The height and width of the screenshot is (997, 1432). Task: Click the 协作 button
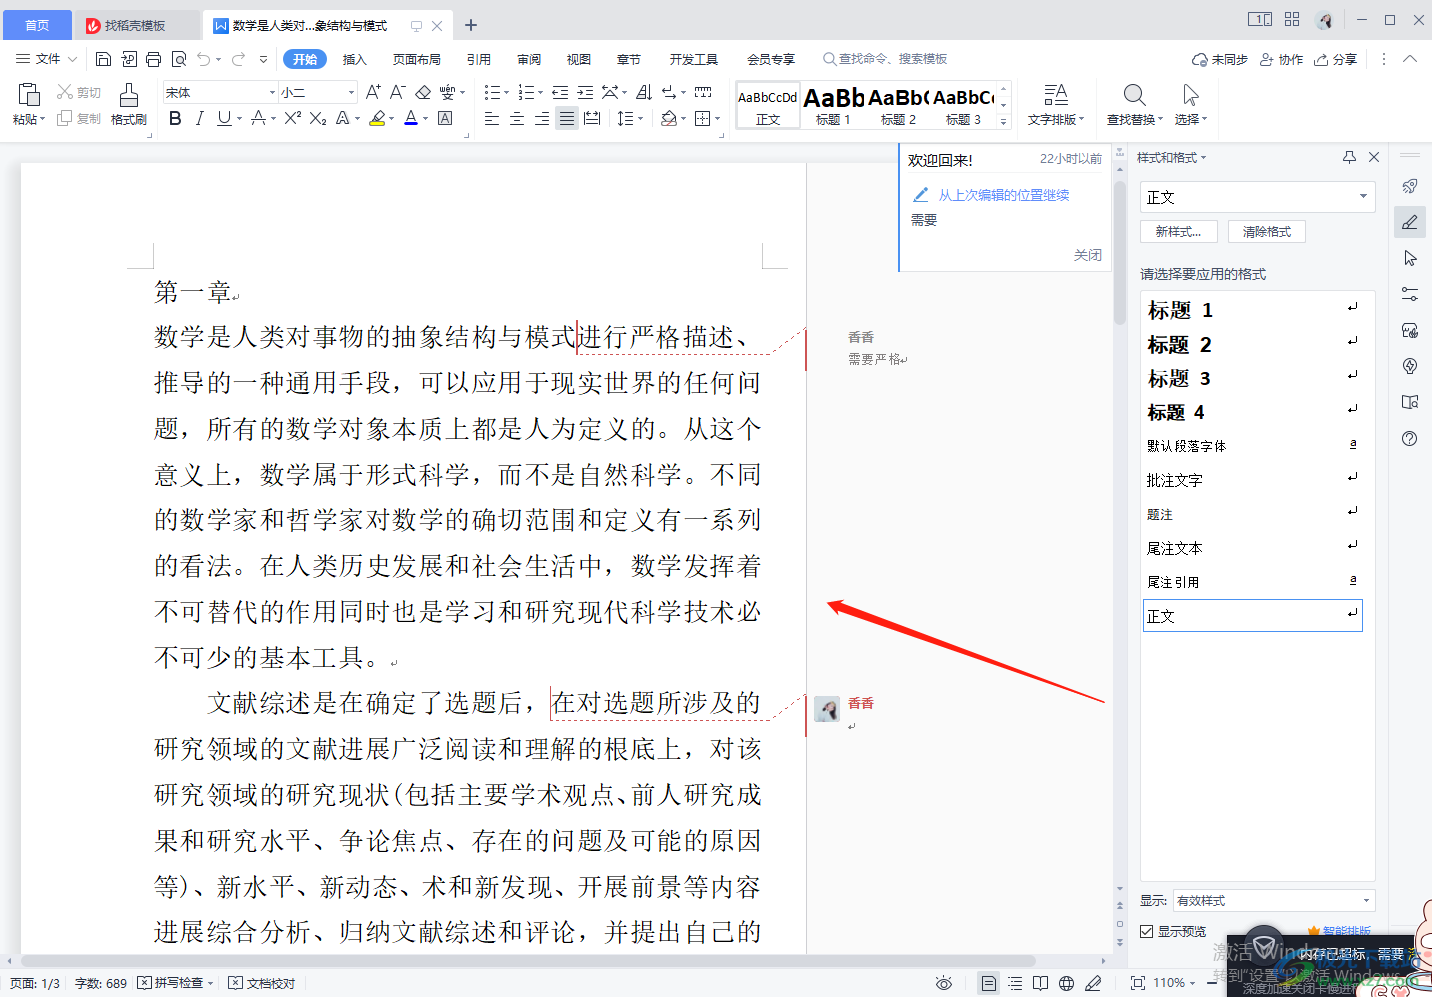pos(1281,59)
